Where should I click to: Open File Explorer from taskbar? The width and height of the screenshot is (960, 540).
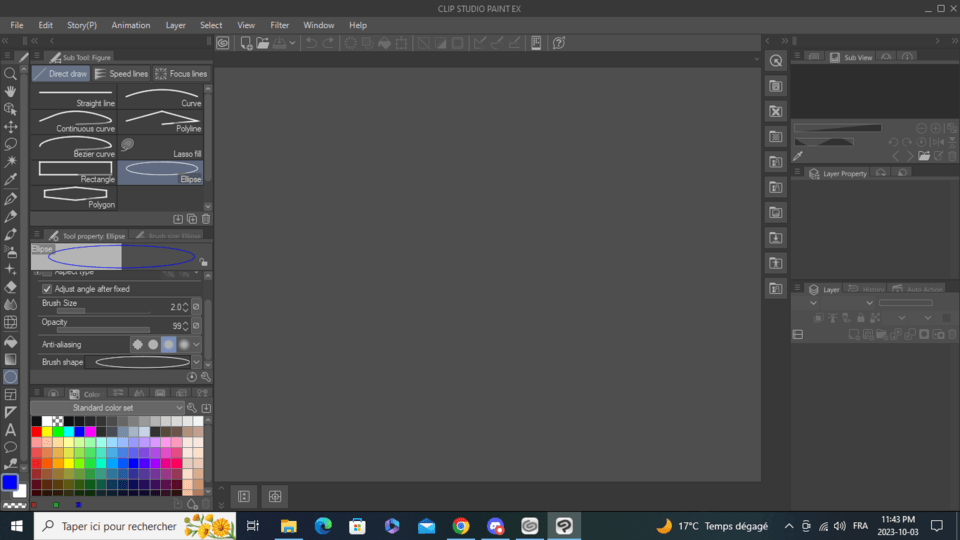pyautogui.click(x=288, y=526)
